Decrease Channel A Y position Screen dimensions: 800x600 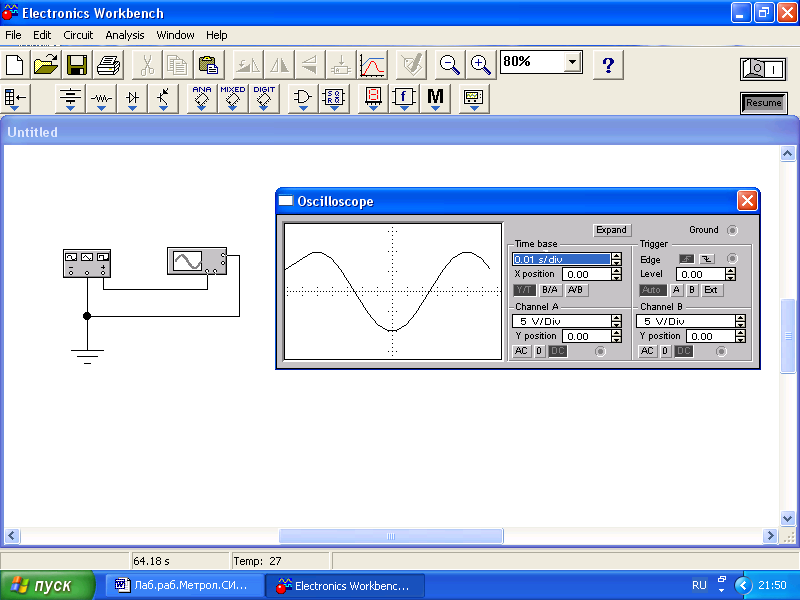pos(617,339)
